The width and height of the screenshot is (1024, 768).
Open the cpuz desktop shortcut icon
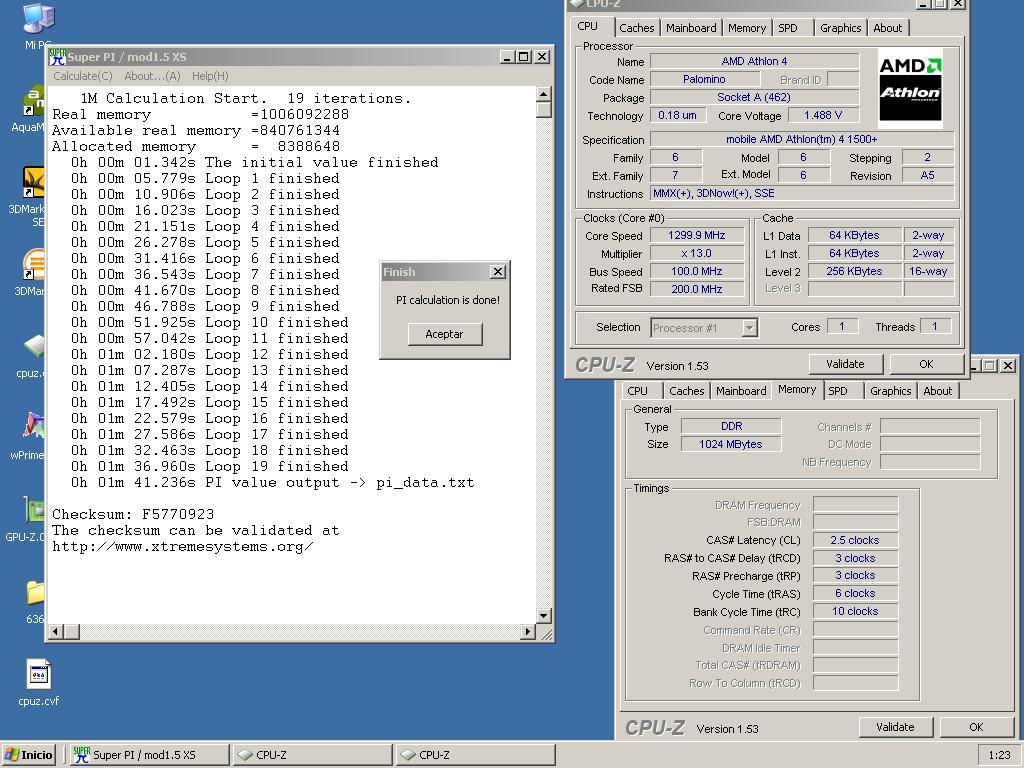point(34,347)
